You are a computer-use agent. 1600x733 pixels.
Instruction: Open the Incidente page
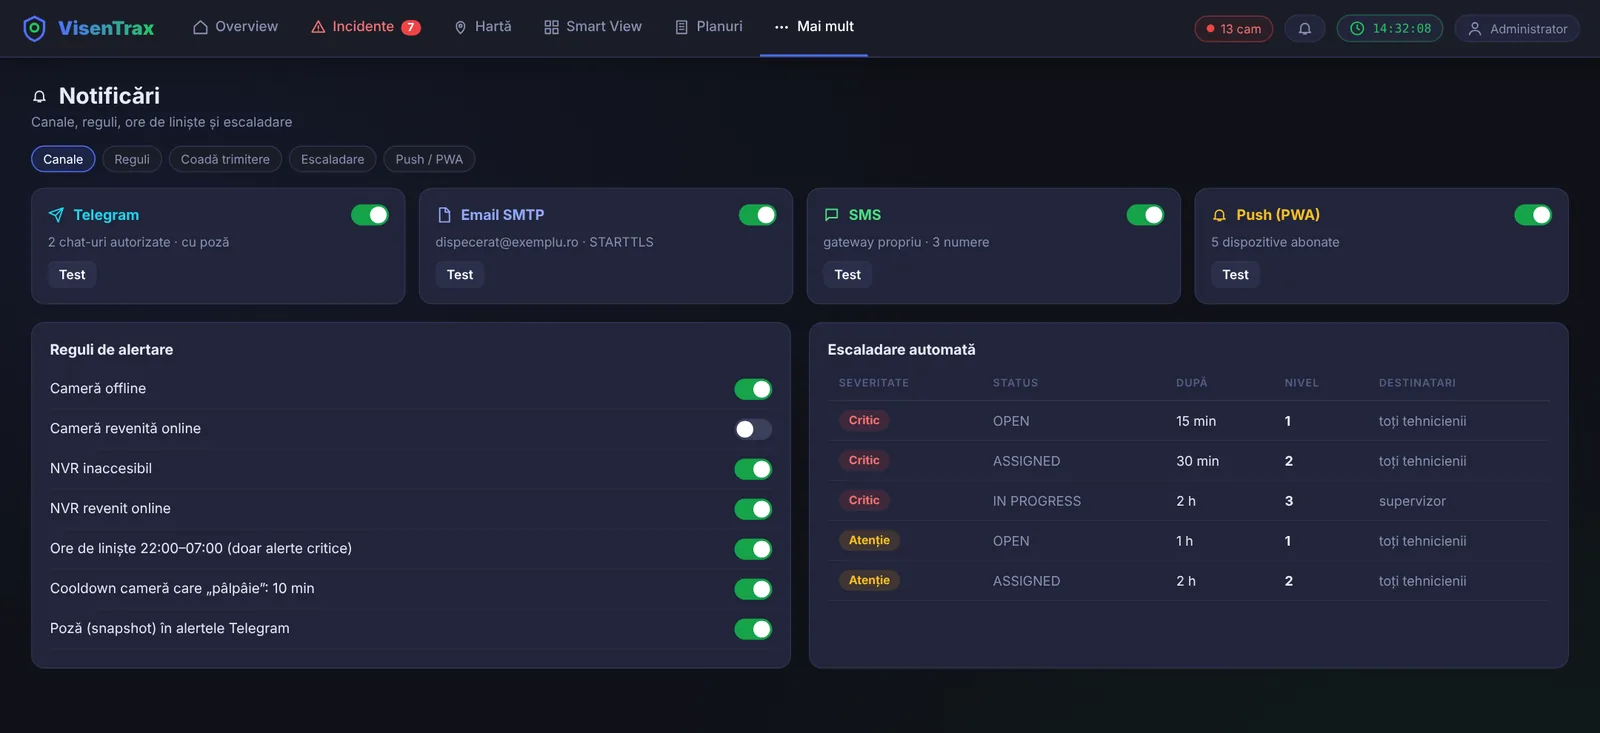(x=365, y=27)
